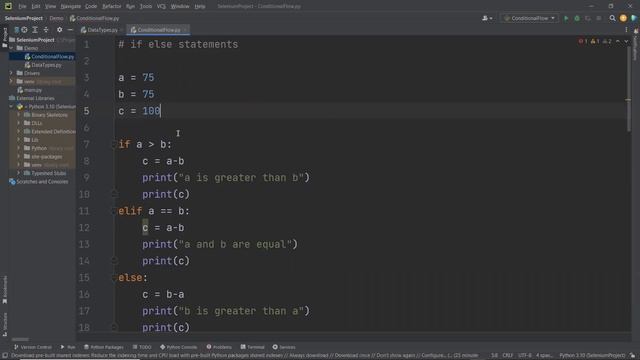Open the File menu
This screenshot has height=360, width=640.
pos(22,6)
